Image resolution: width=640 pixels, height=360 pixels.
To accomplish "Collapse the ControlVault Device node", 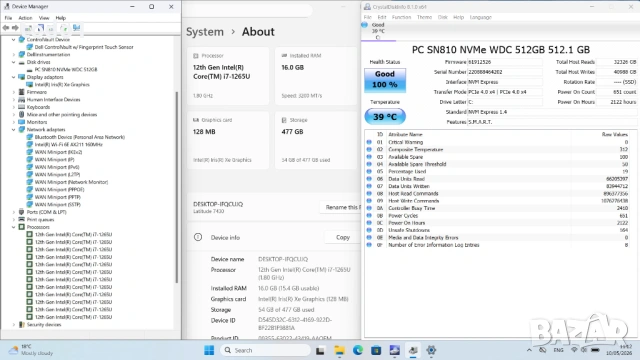I will pyautogui.click(x=13, y=40).
